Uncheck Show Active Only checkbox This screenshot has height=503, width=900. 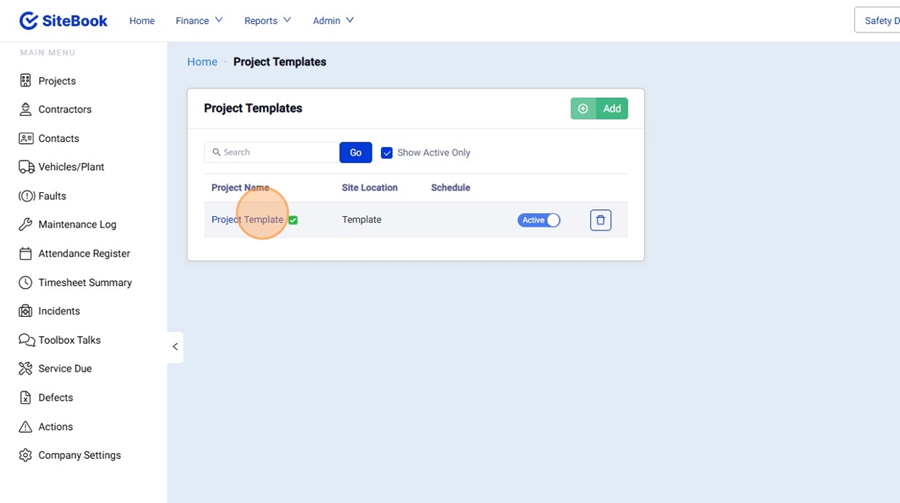coord(387,153)
